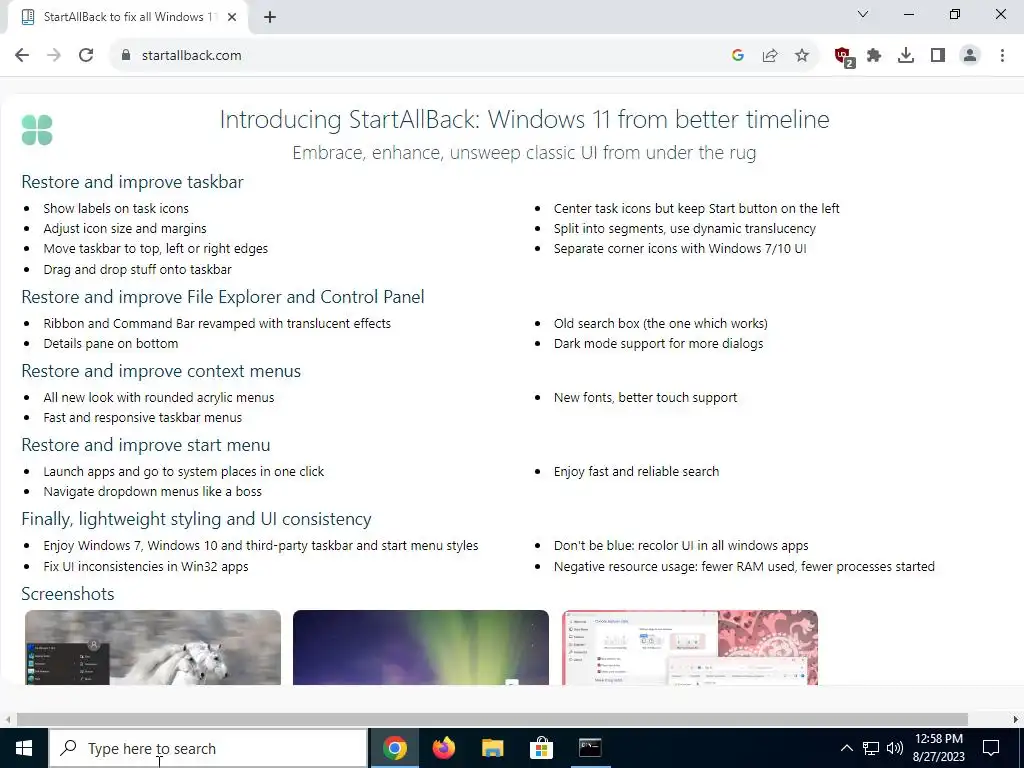Click the Restore and improve taskbar heading

pos(133,182)
